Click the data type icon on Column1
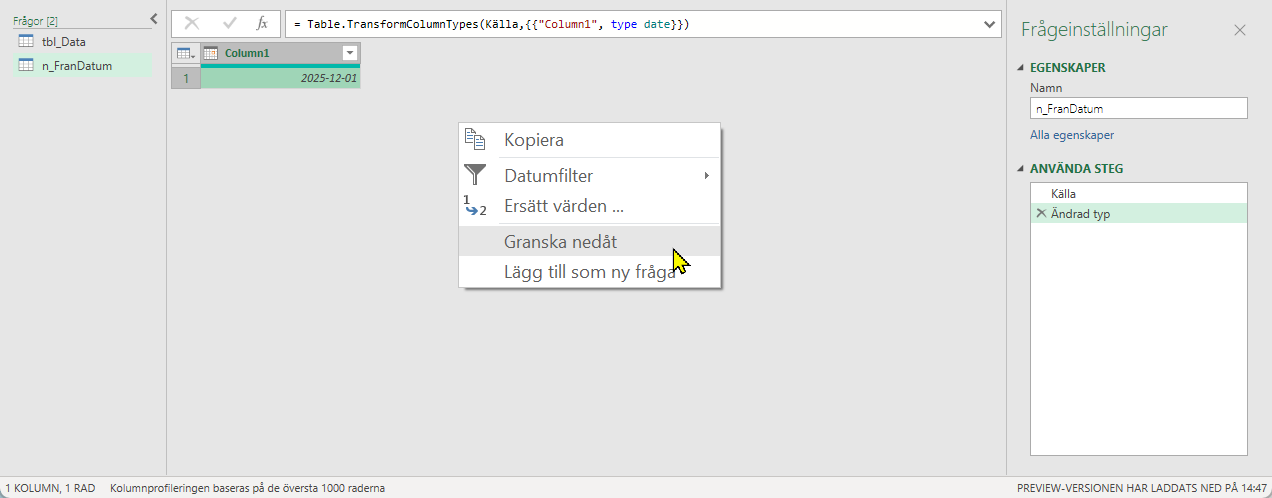The image size is (1272, 498). [211, 53]
